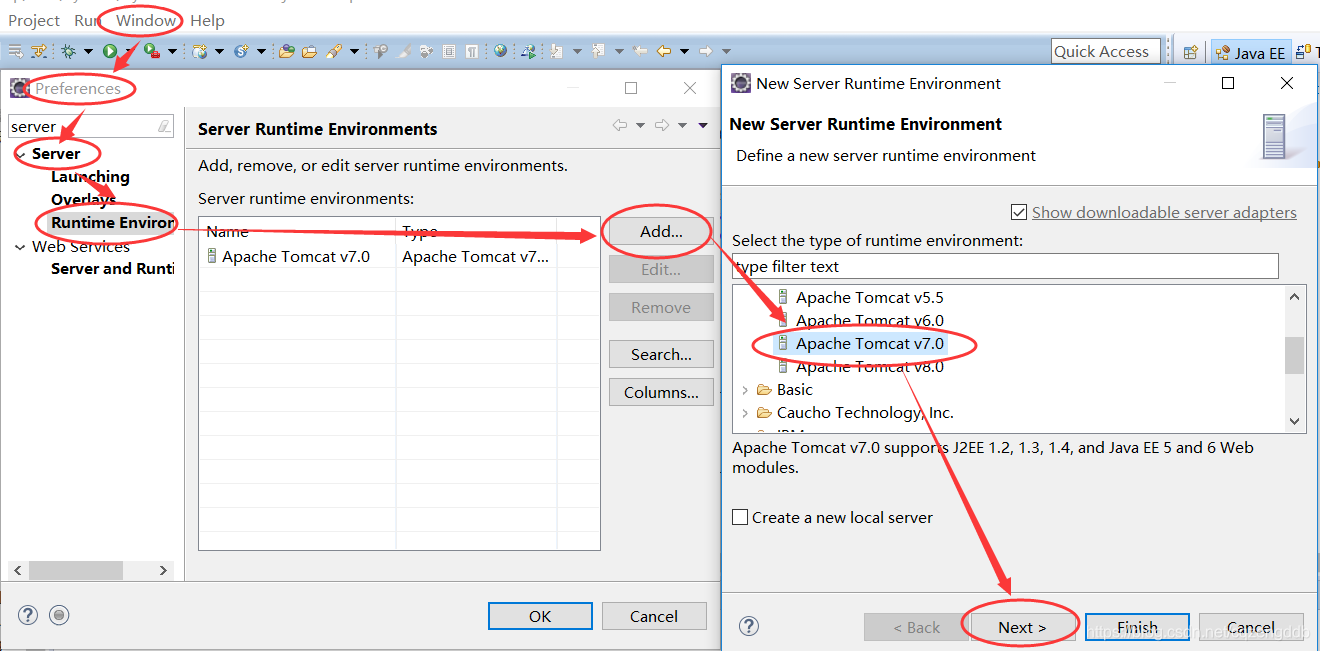This screenshot has height=651, width=1320.
Task: Click the Preferences forward history arrow
Action: pyautogui.click(x=661, y=125)
